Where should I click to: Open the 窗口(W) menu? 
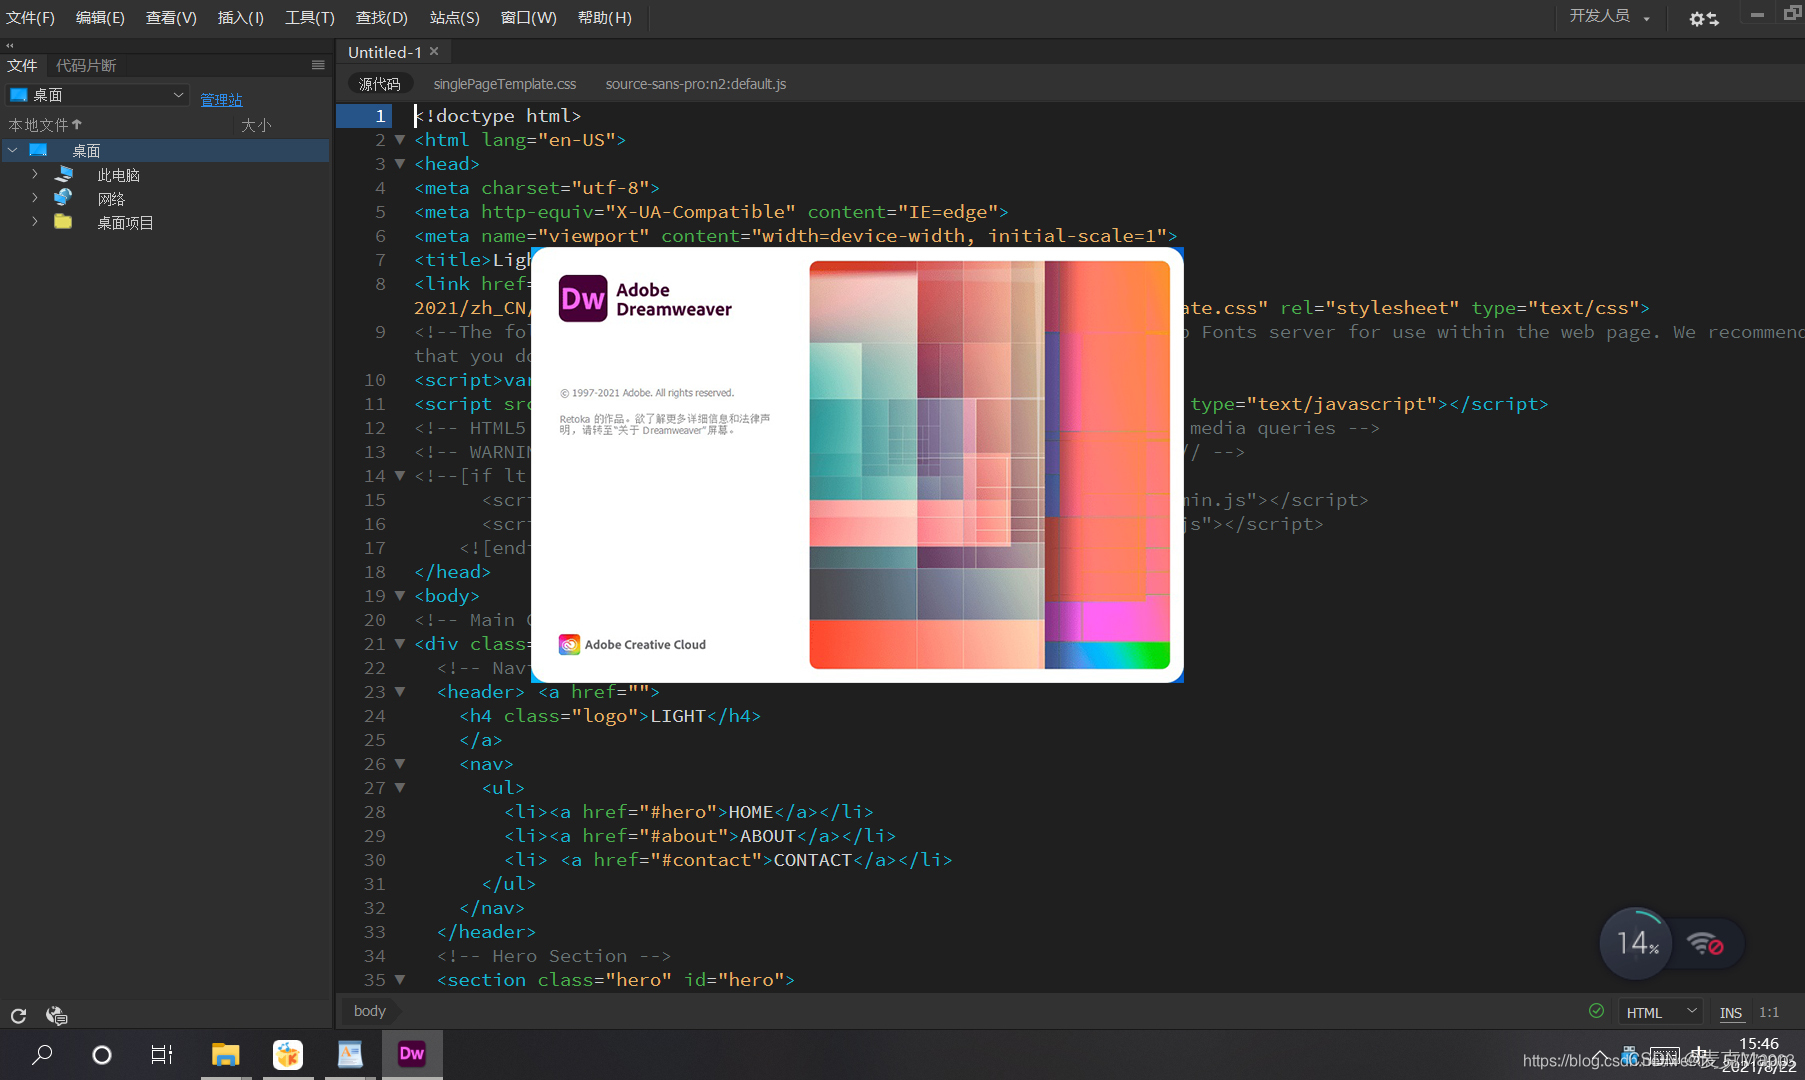529,18
